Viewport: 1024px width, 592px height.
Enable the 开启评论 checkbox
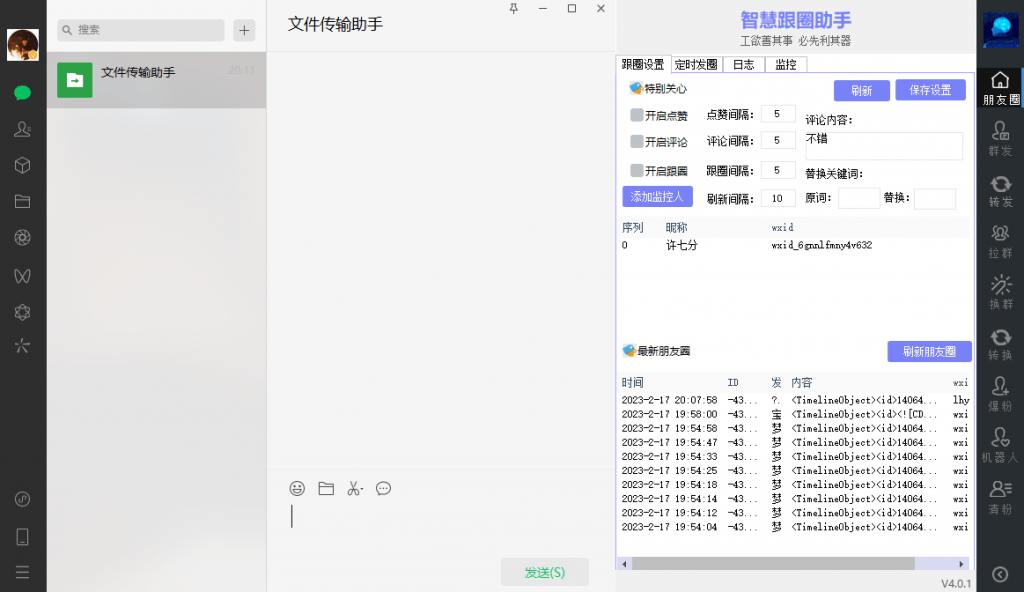[x=637, y=141]
